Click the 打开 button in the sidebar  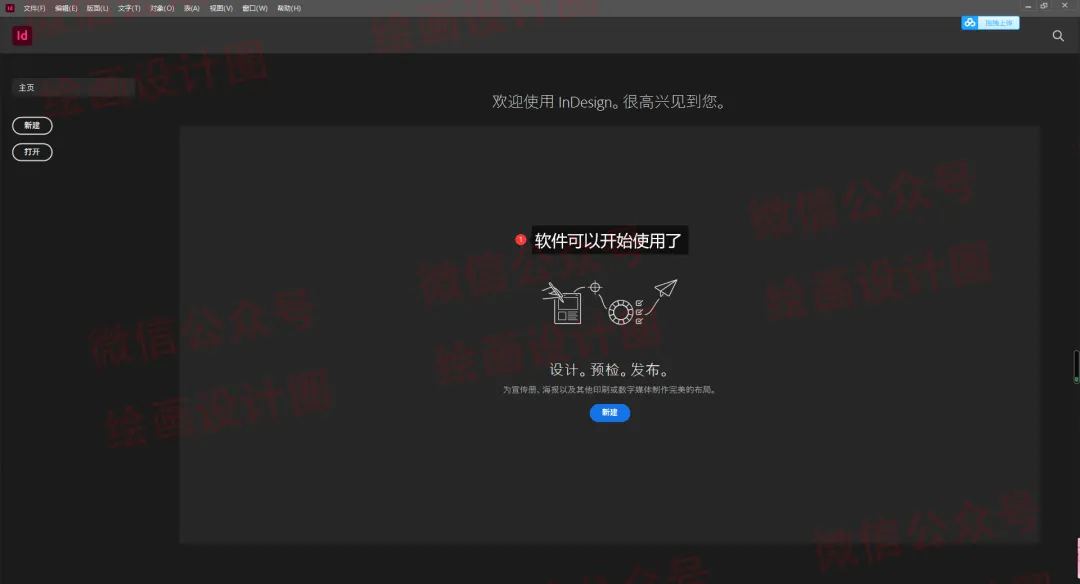32,152
